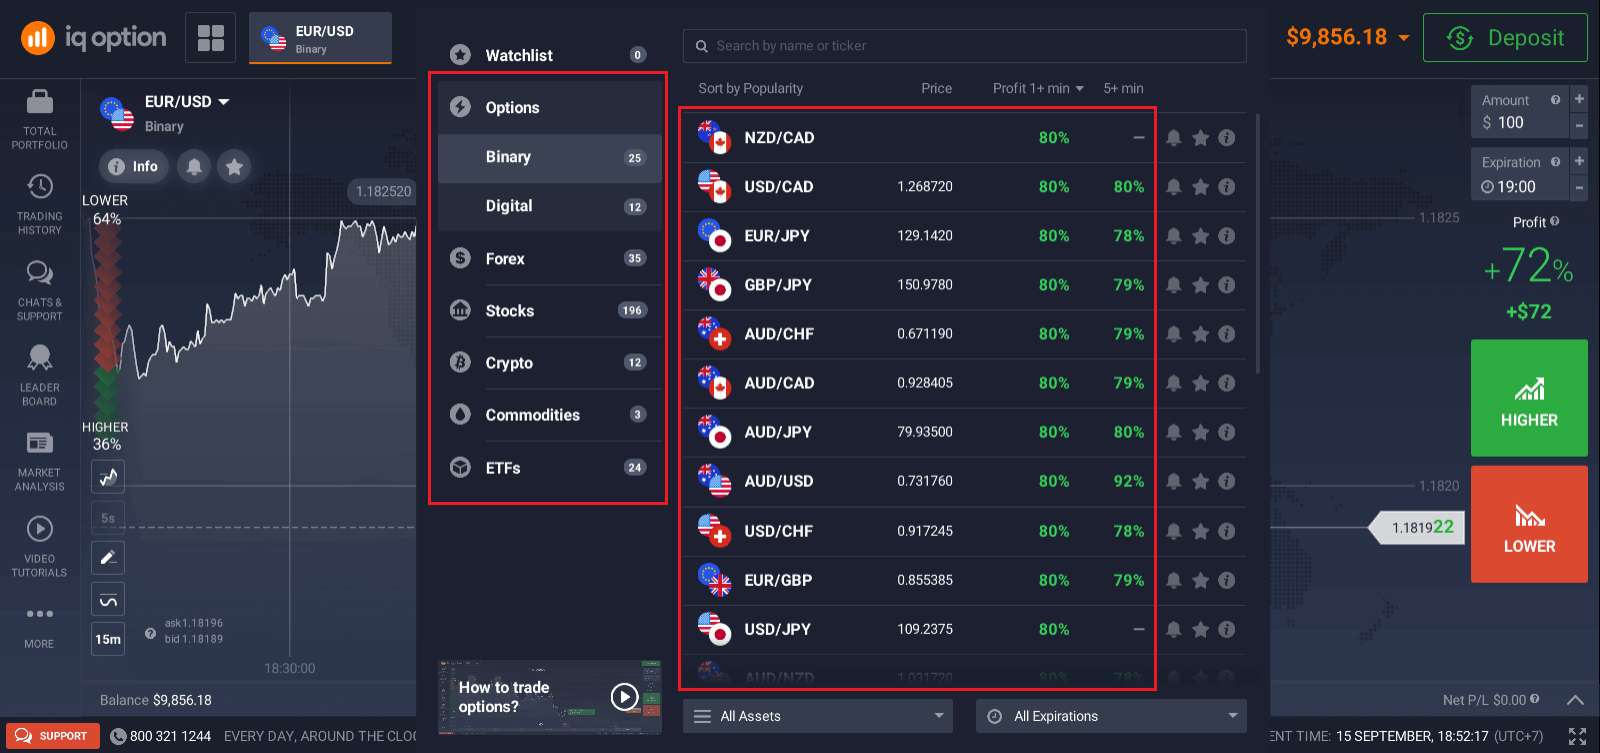Toggle the price alert bell for EUR/JPY
Screen dimensions: 1600x753
1174,236
